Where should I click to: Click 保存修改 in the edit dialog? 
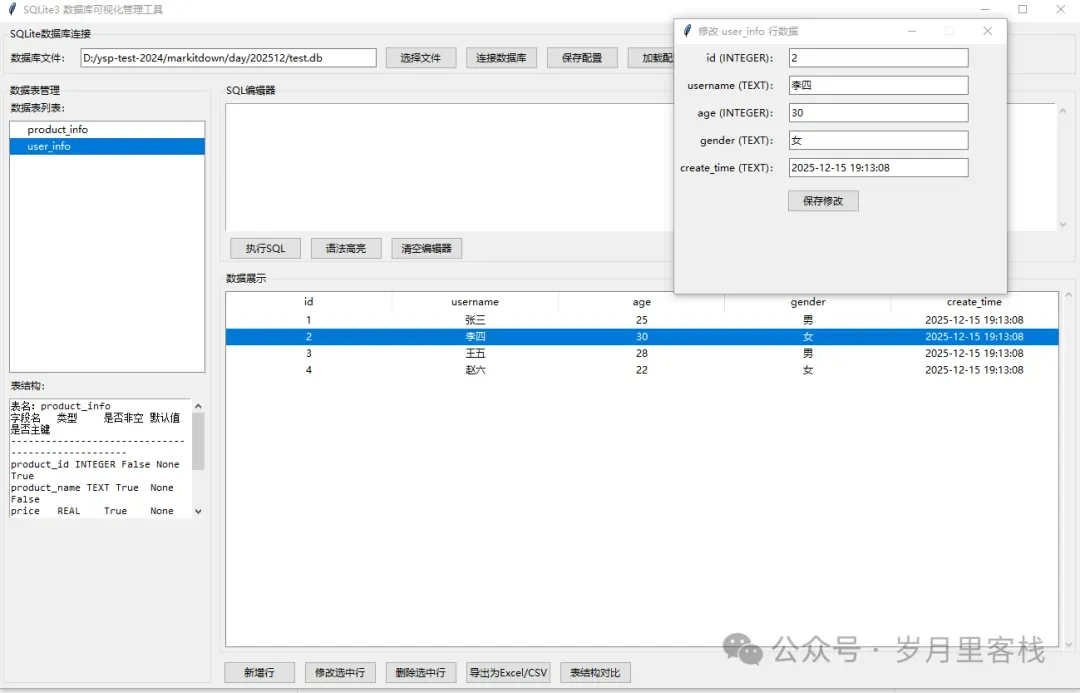click(823, 201)
